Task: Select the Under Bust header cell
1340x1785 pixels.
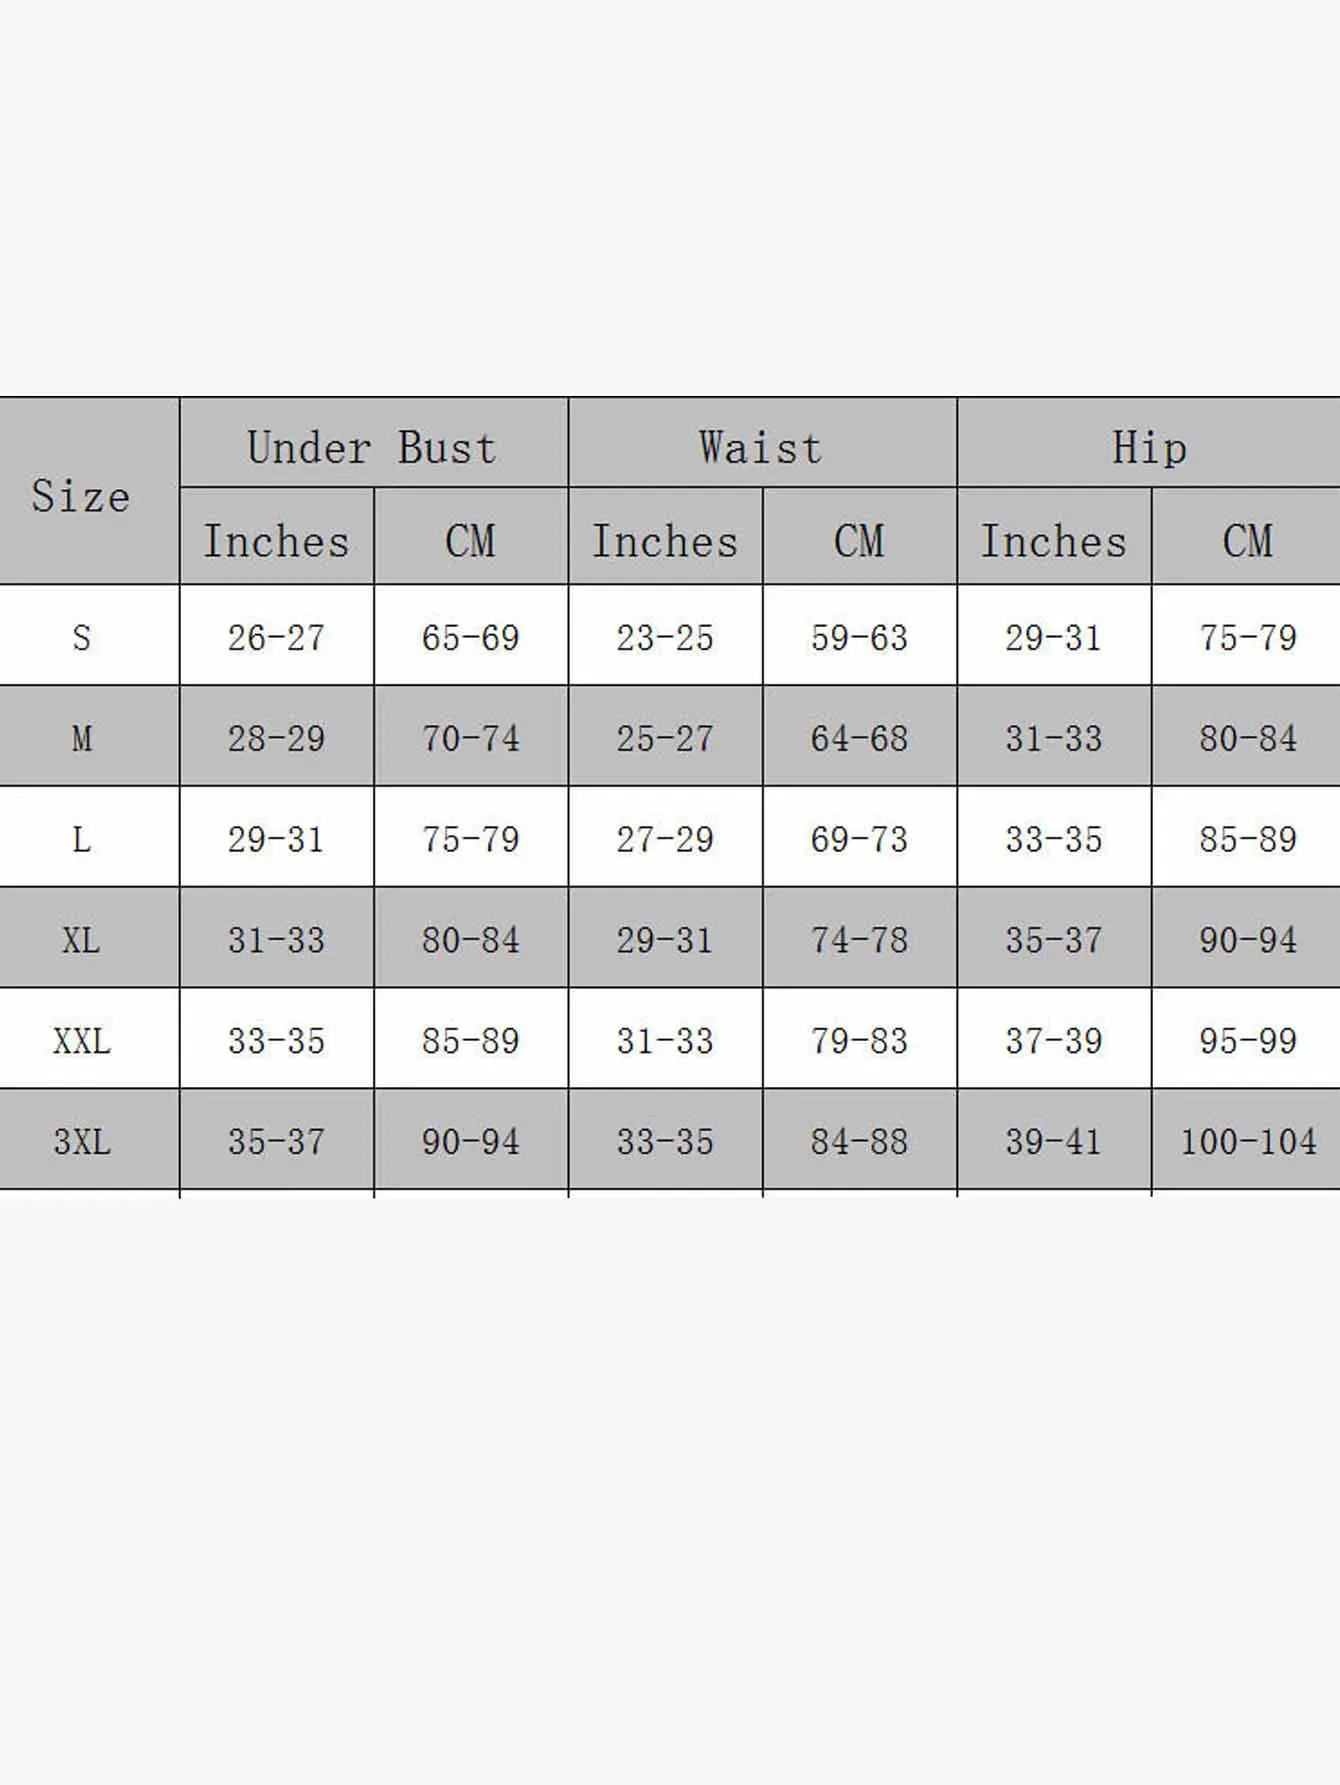Action: 372,447
